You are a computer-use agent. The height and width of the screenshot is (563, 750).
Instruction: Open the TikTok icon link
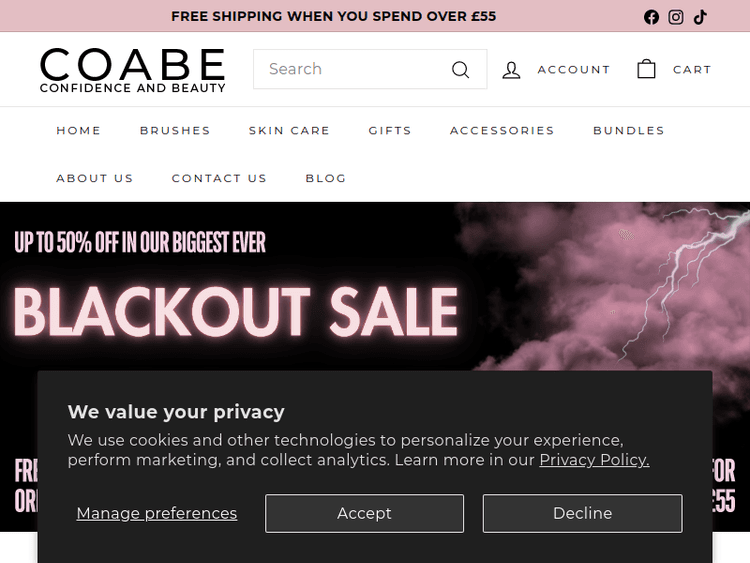pos(700,17)
